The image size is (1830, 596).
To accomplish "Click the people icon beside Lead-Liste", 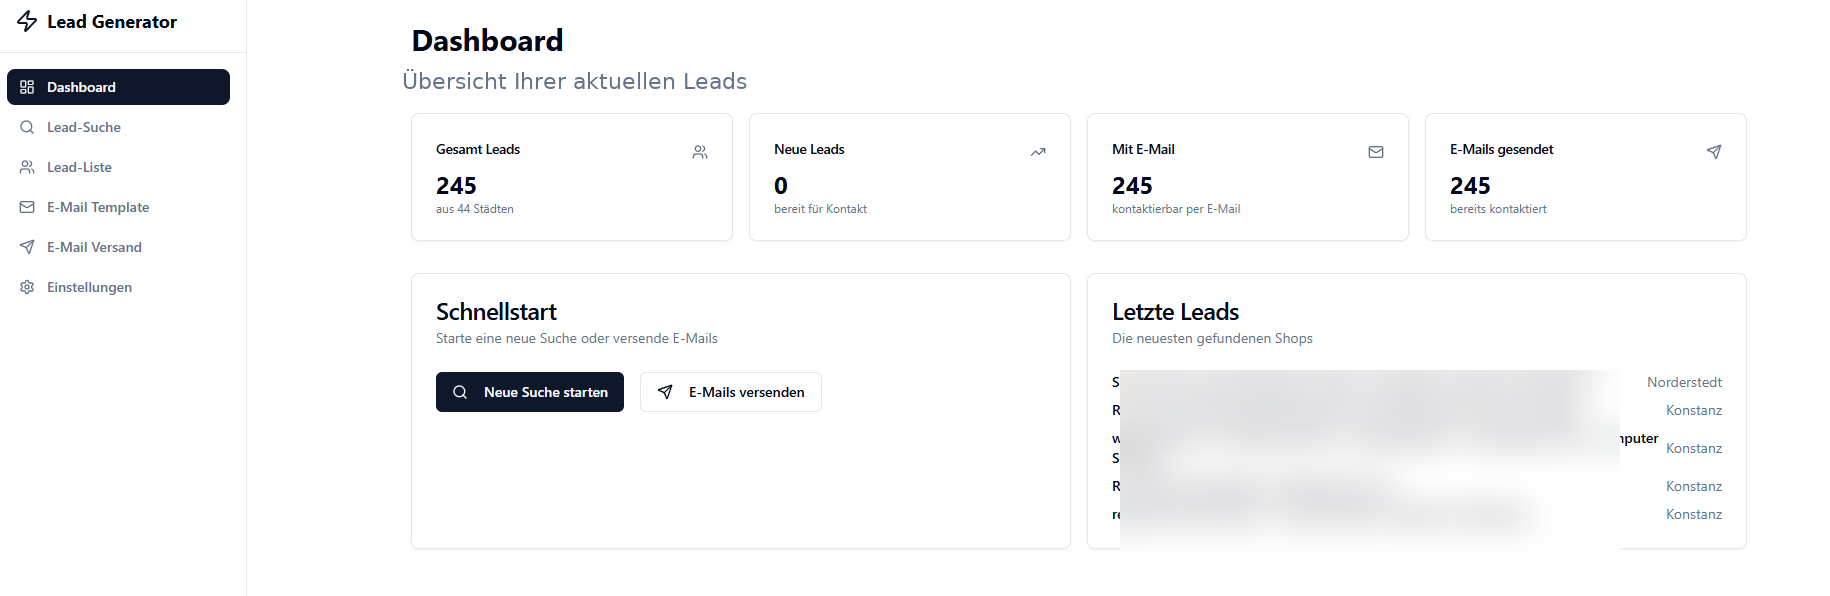I will pos(27,167).
